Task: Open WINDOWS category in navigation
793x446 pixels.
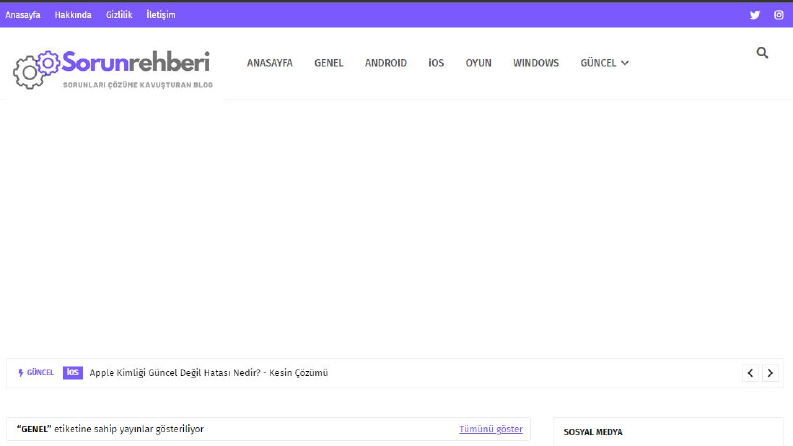Action: tap(536, 63)
